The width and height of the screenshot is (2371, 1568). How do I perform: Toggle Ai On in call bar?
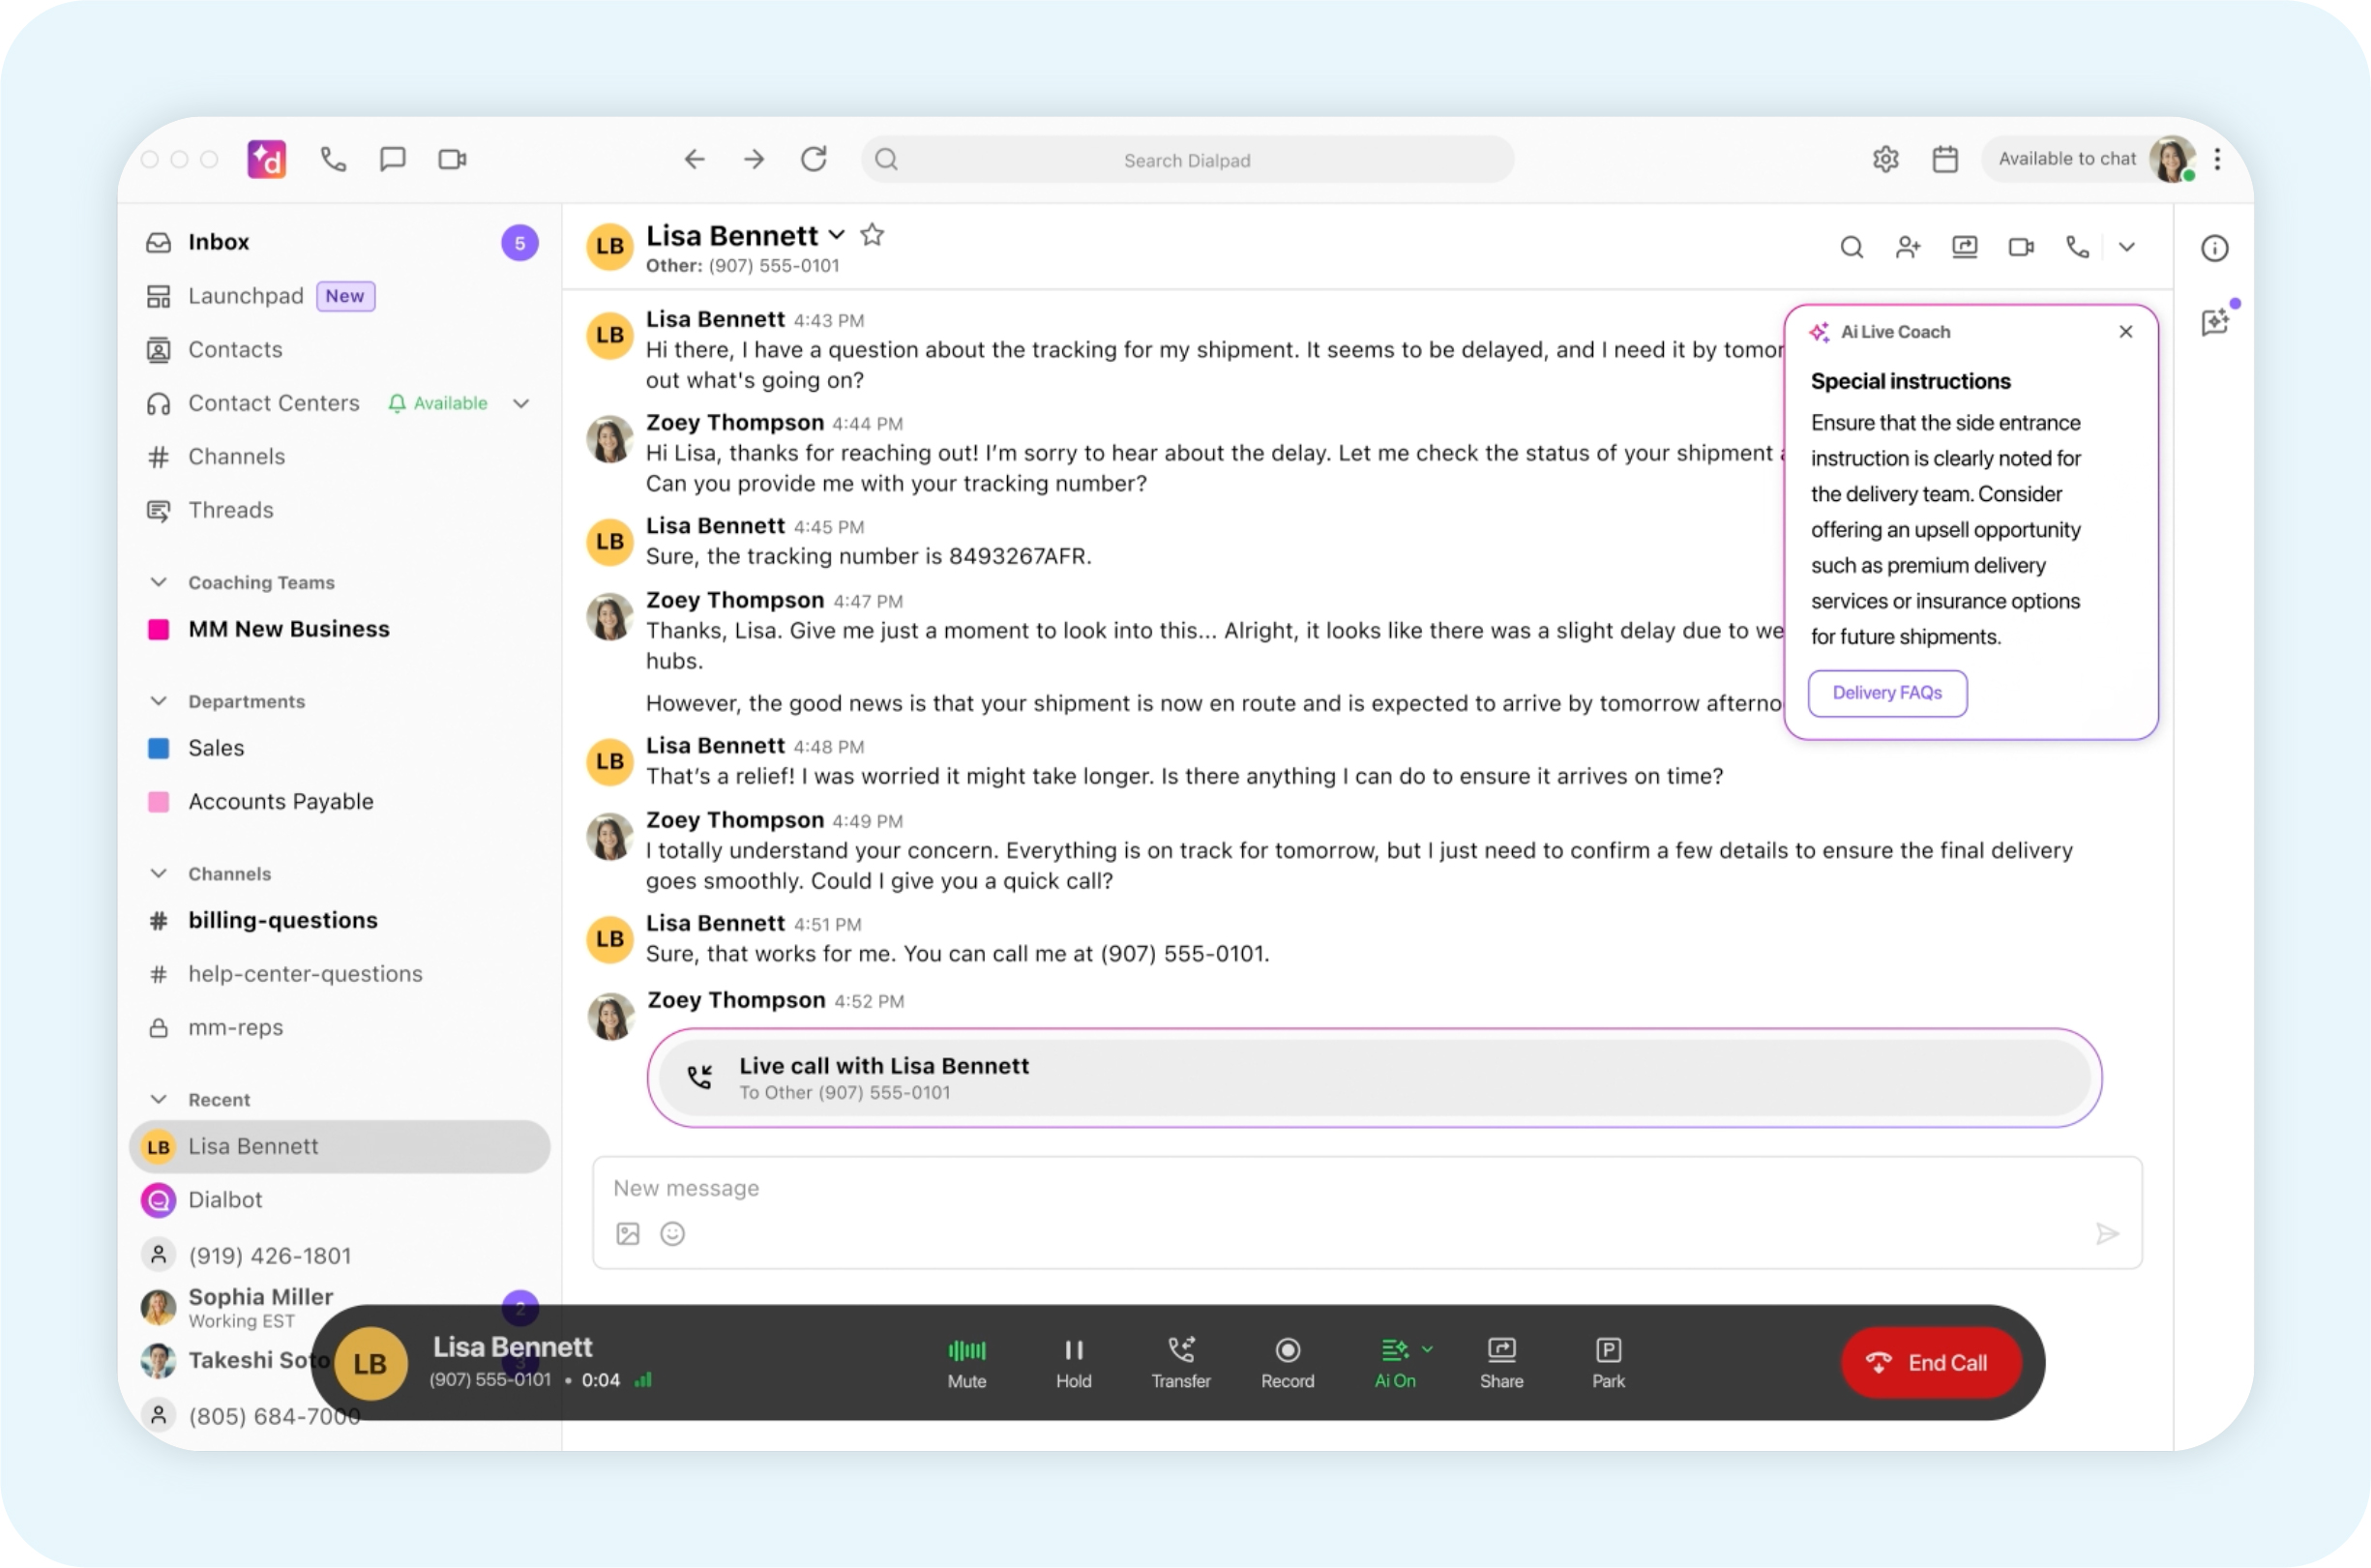tap(1395, 1363)
